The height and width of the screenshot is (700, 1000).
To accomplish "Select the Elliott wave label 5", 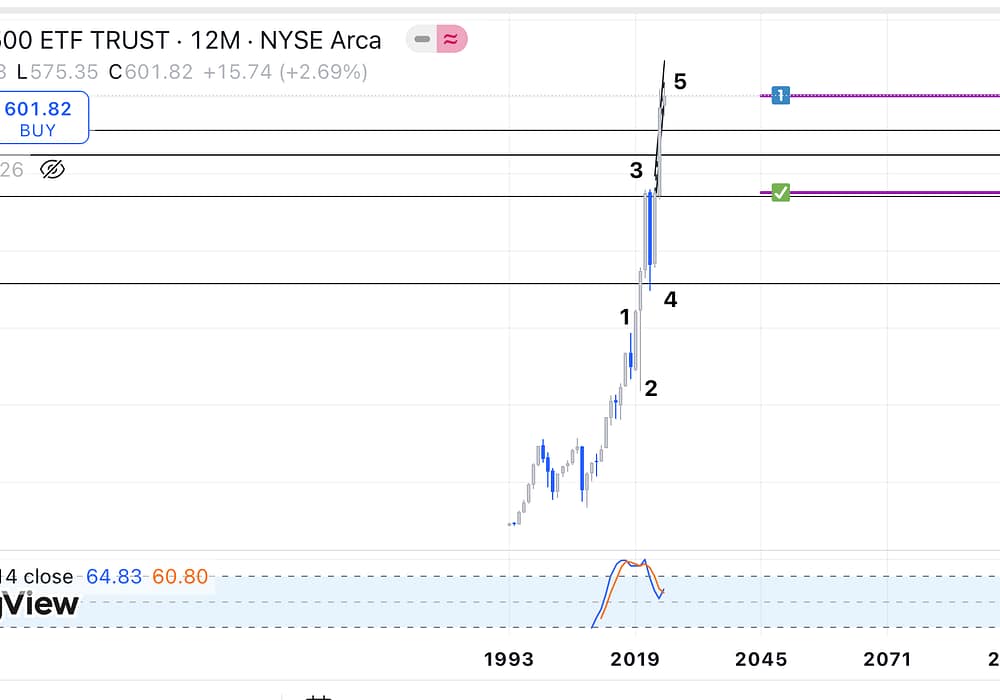I will 680,82.
